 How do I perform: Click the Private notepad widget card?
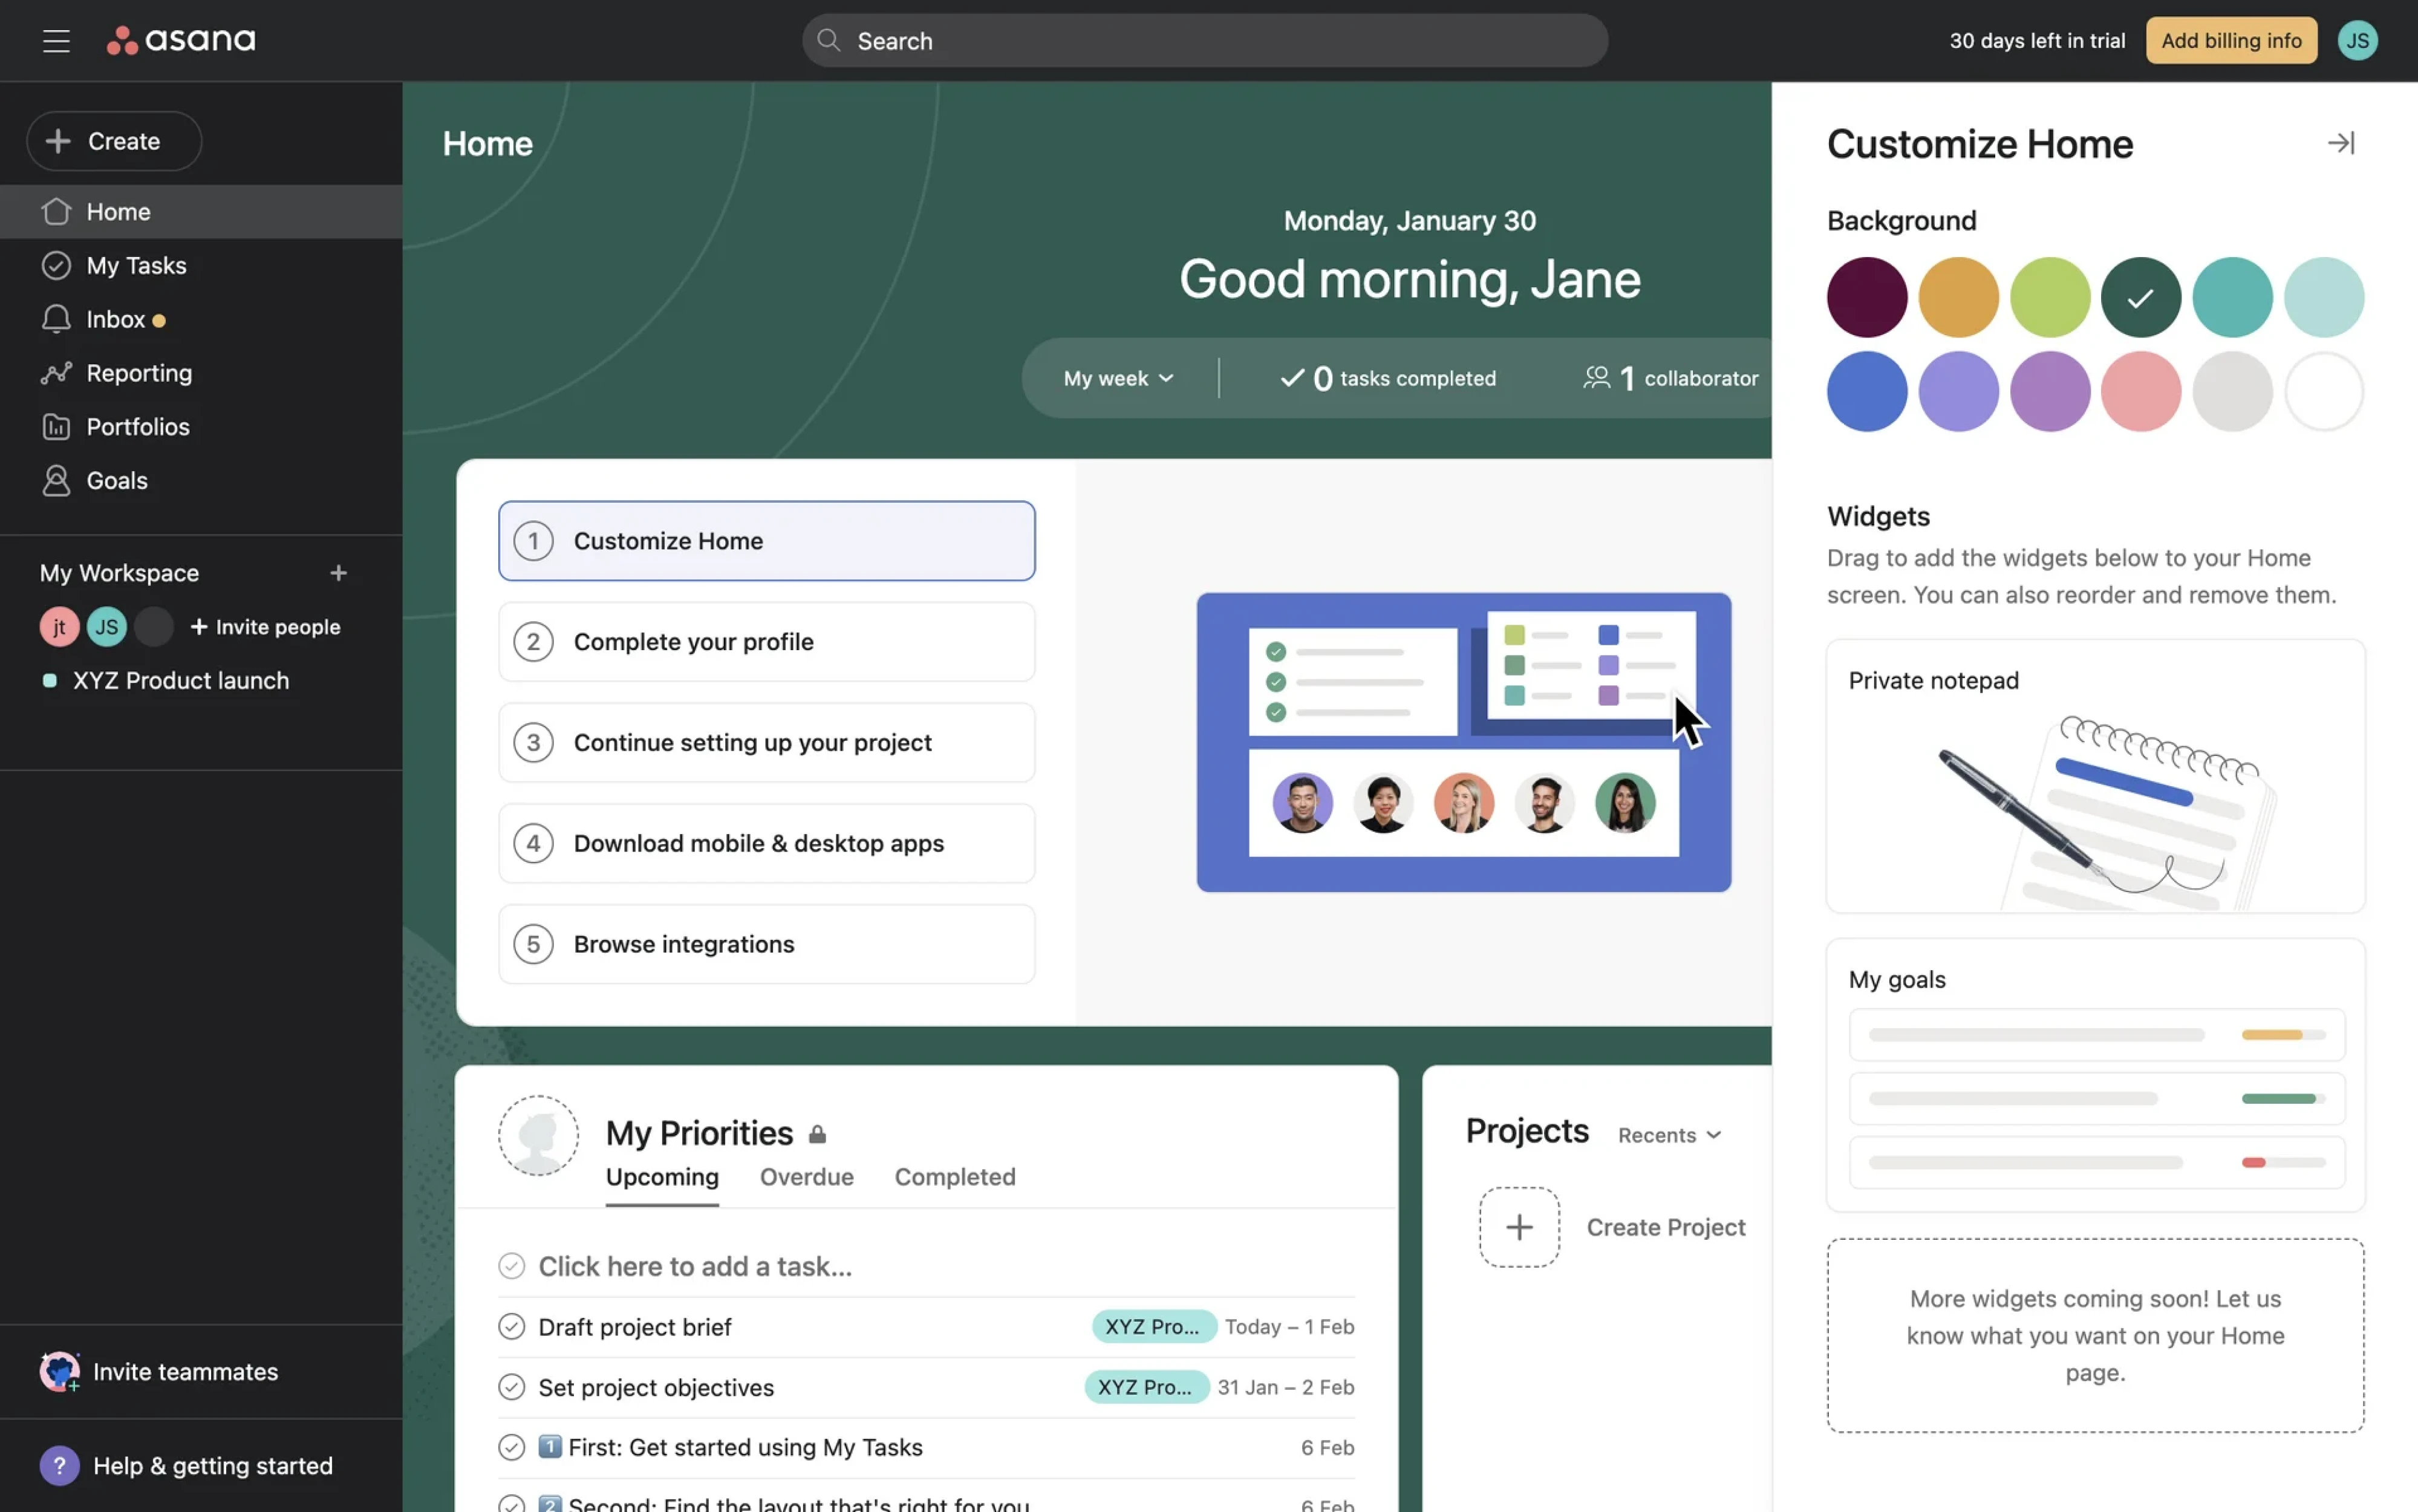pos(2095,776)
